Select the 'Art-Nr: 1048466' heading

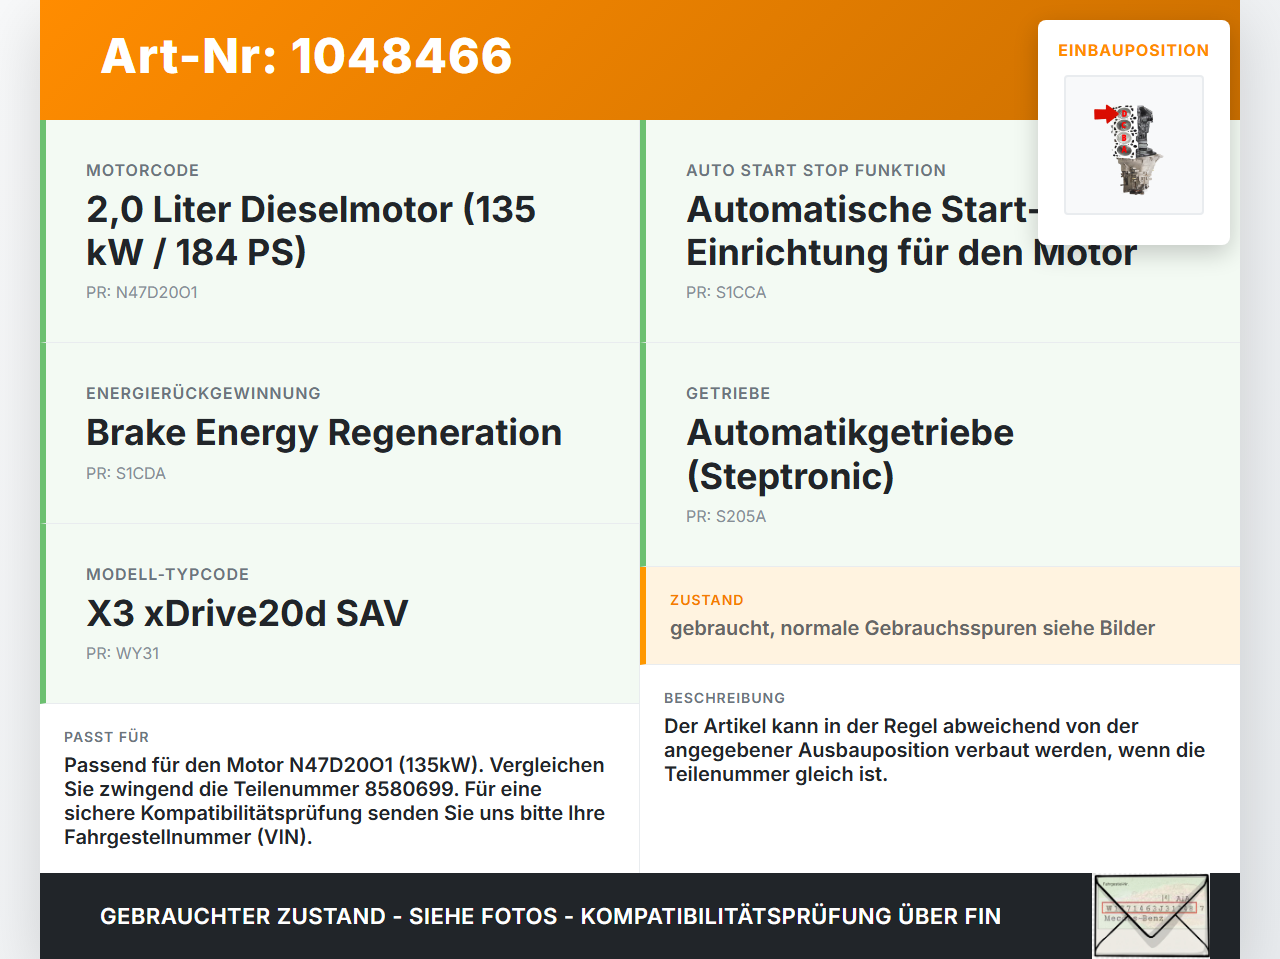[306, 56]
